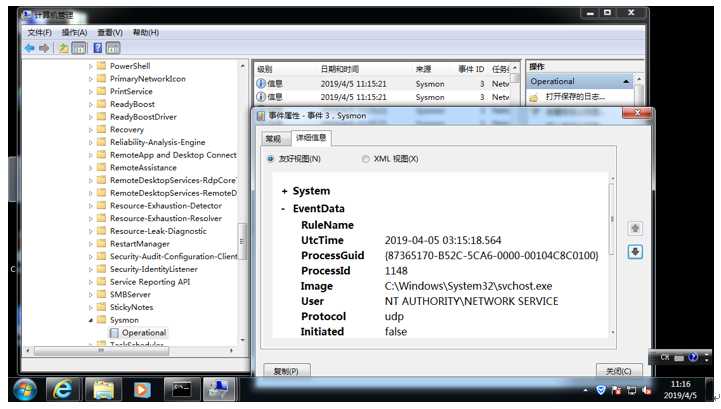This screenshot has width=721, height=409.
Task: Switch to the 常规 tab
Action: pyautogui.click(x=273, y=138)
